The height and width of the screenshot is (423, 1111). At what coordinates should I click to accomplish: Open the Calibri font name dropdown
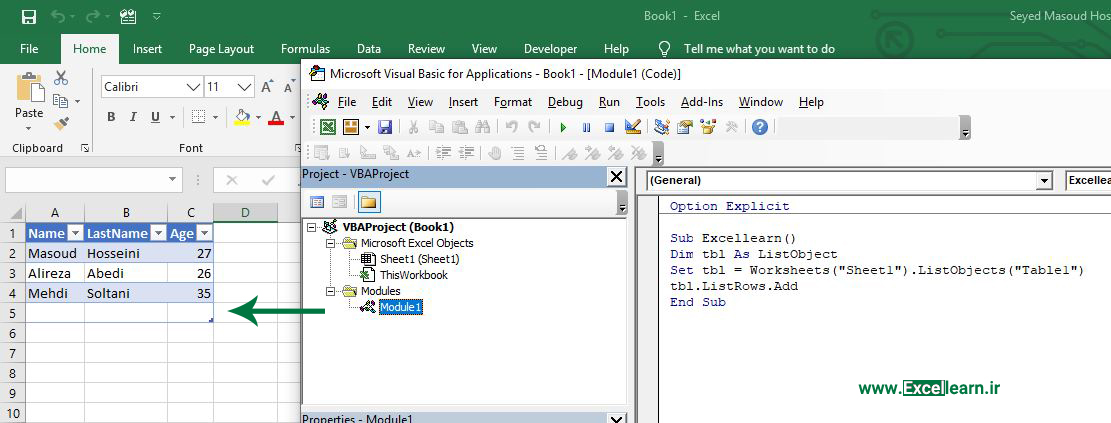click(x=193, y=87)
